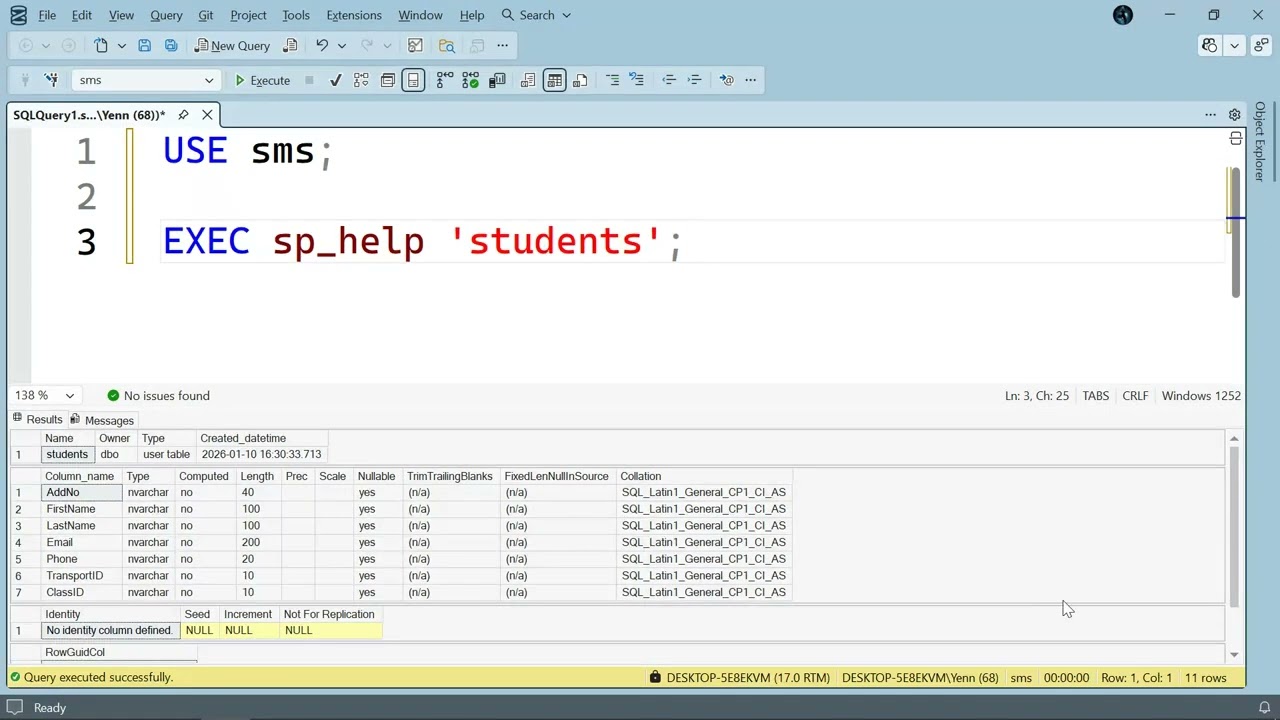This screenshot has width=1280, height=720.
Task: Click the New Query button
Action: point(232,45)
